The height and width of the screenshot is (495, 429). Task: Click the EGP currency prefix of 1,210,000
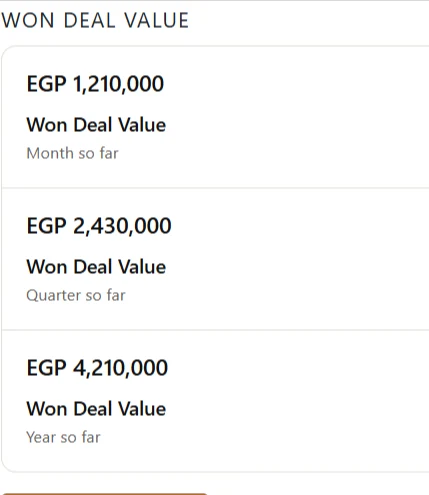pyautogui.click(x=46, y=84)
